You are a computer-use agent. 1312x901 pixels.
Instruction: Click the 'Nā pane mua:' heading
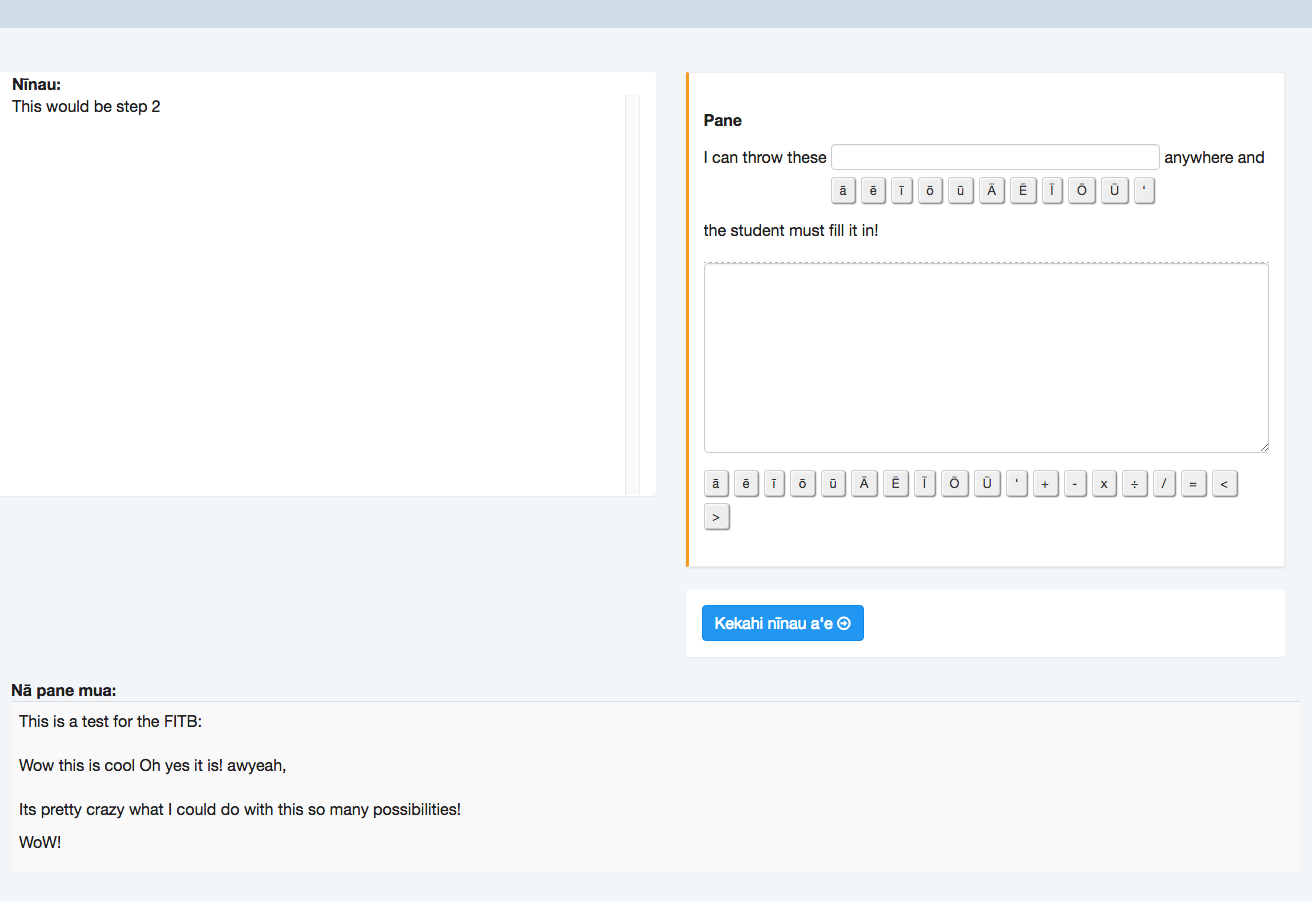tap(64, 690)
